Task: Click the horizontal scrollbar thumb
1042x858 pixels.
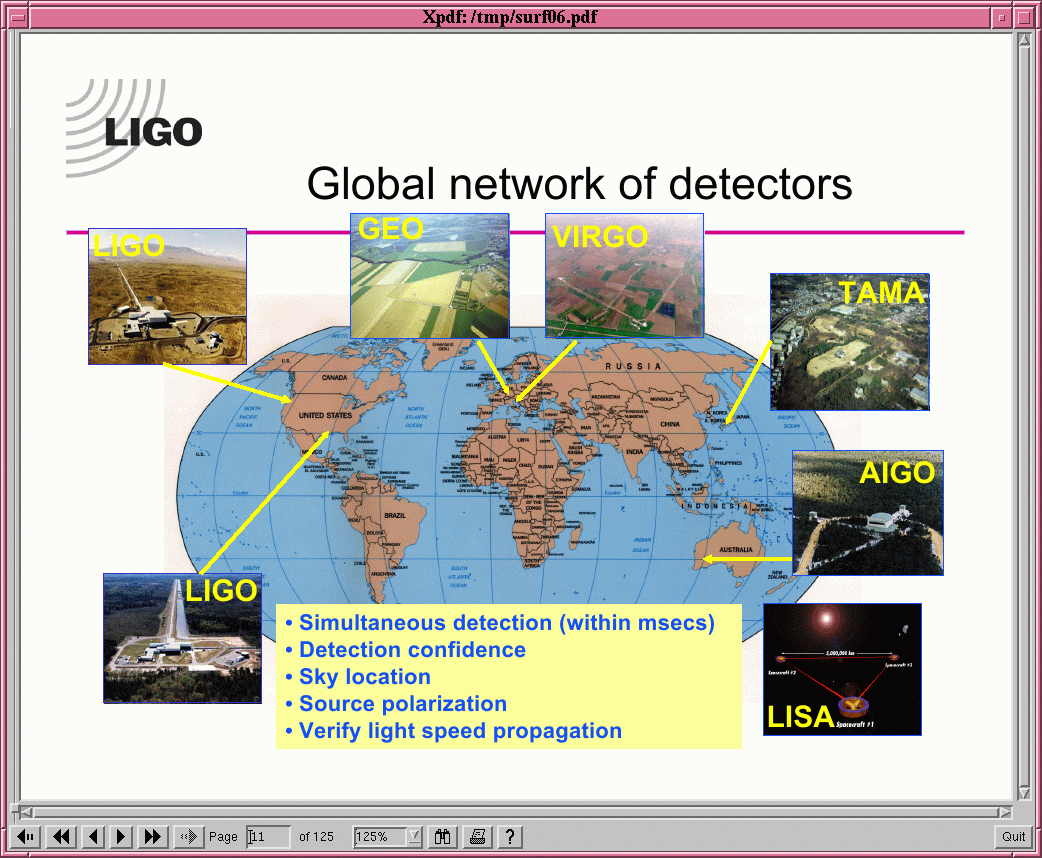Action: (516, 812)
